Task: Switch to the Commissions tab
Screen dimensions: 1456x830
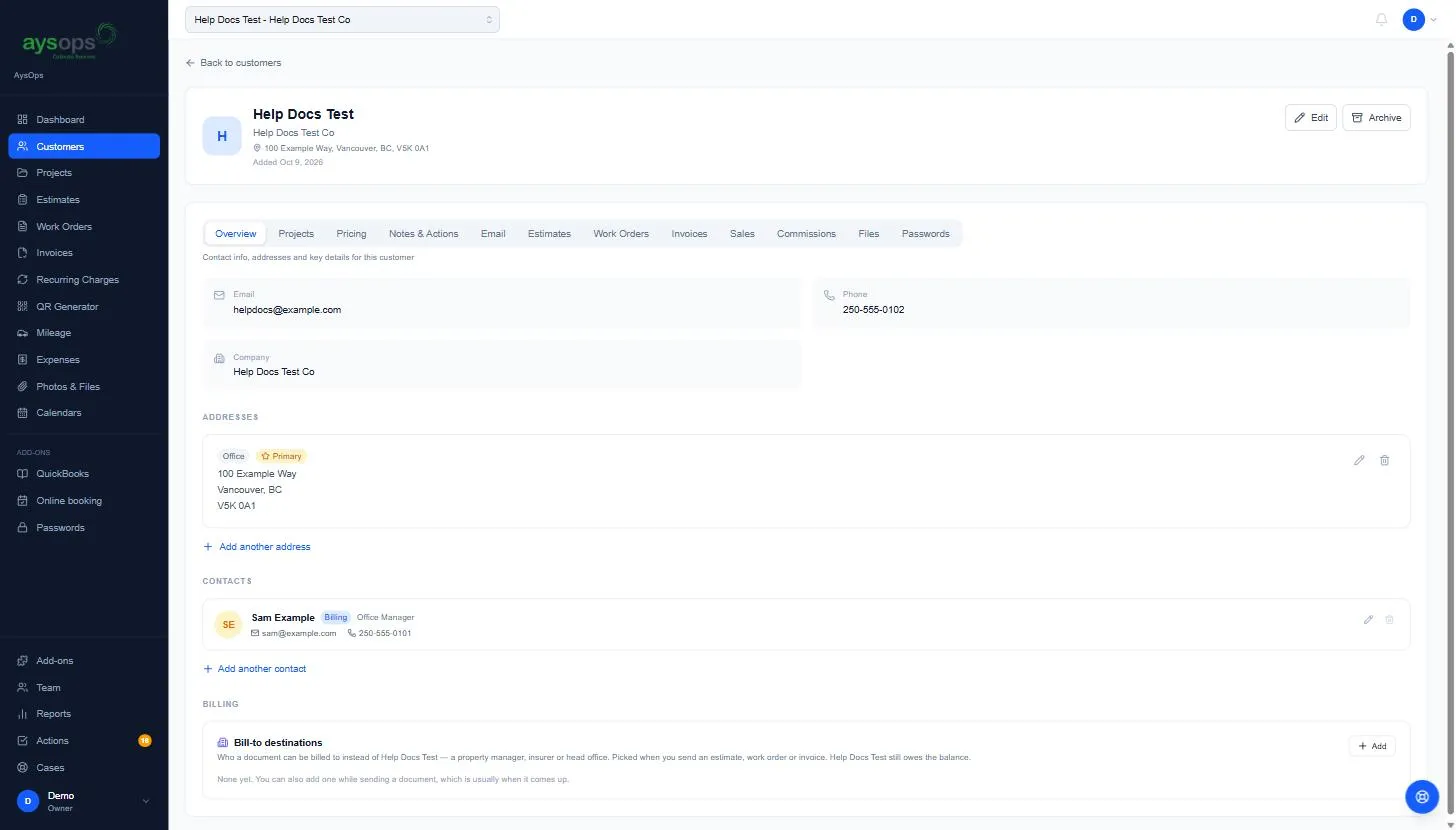Action: [x=806, y=234]
